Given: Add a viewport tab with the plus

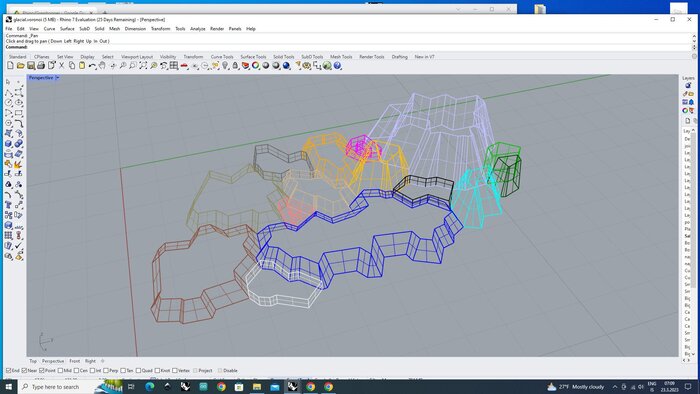Looking at the screenshot, I should point(103,361).
